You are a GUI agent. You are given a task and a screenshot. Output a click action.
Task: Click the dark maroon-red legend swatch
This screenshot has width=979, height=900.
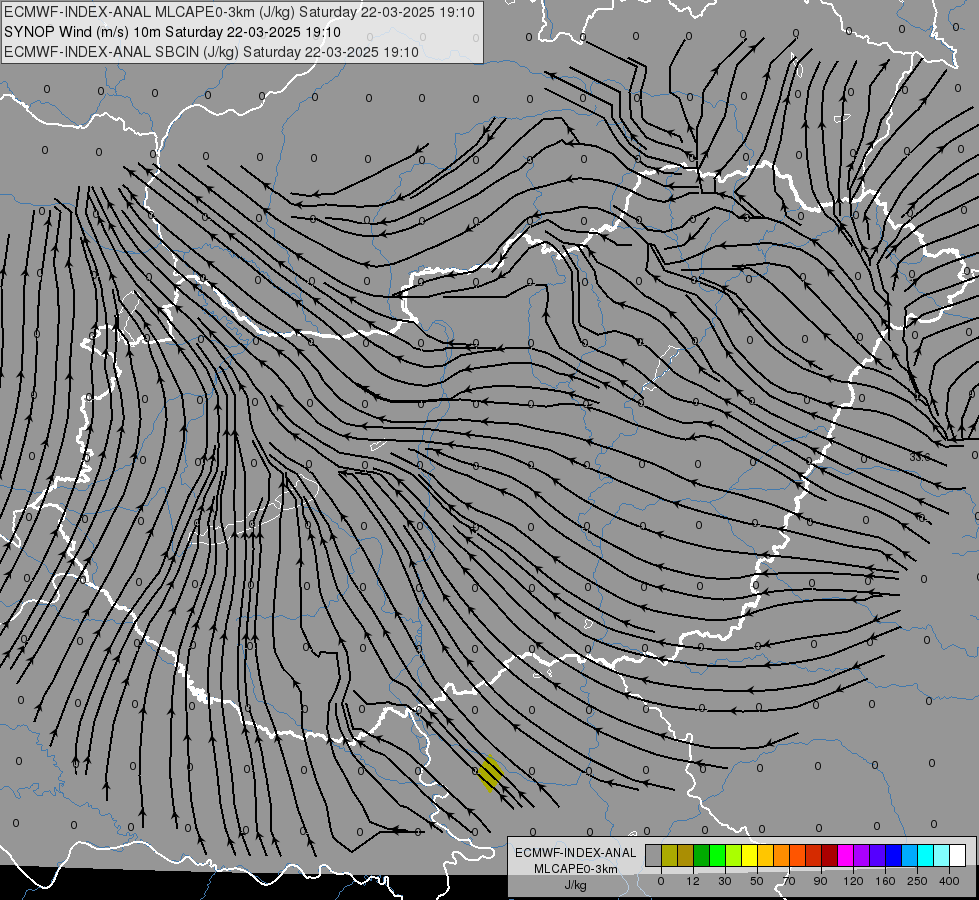(829, 856)
